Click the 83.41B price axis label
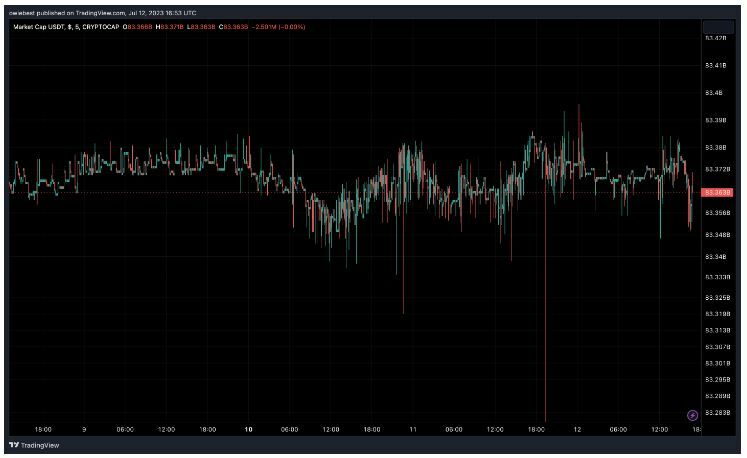Viewport: 747px width, 458px height. click(716, 66)
